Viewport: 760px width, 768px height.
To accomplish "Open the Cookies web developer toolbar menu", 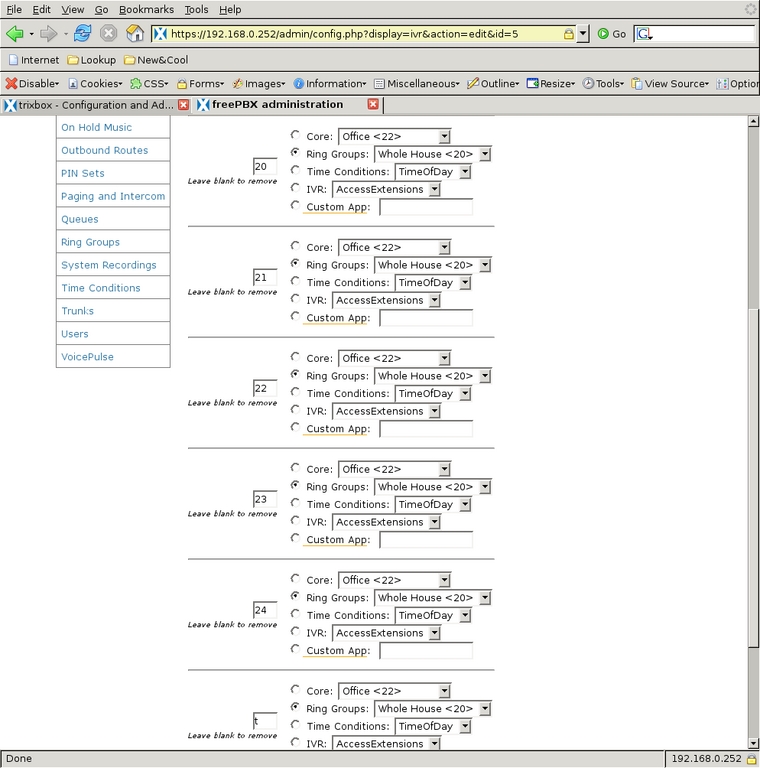I will tap(98, 84).
